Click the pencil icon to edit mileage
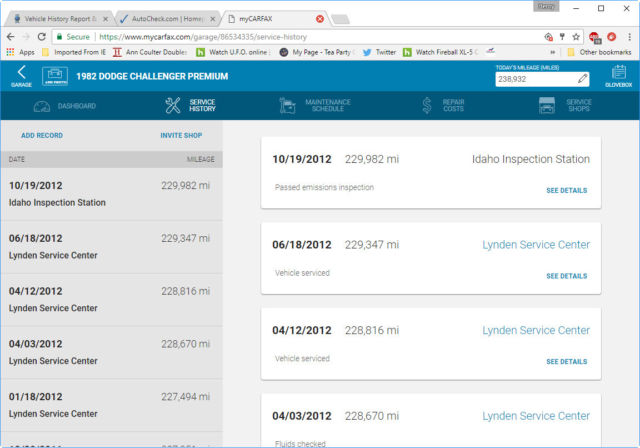Screen dimensions: 640x448 pyautogui.click(x=583, y=78)
